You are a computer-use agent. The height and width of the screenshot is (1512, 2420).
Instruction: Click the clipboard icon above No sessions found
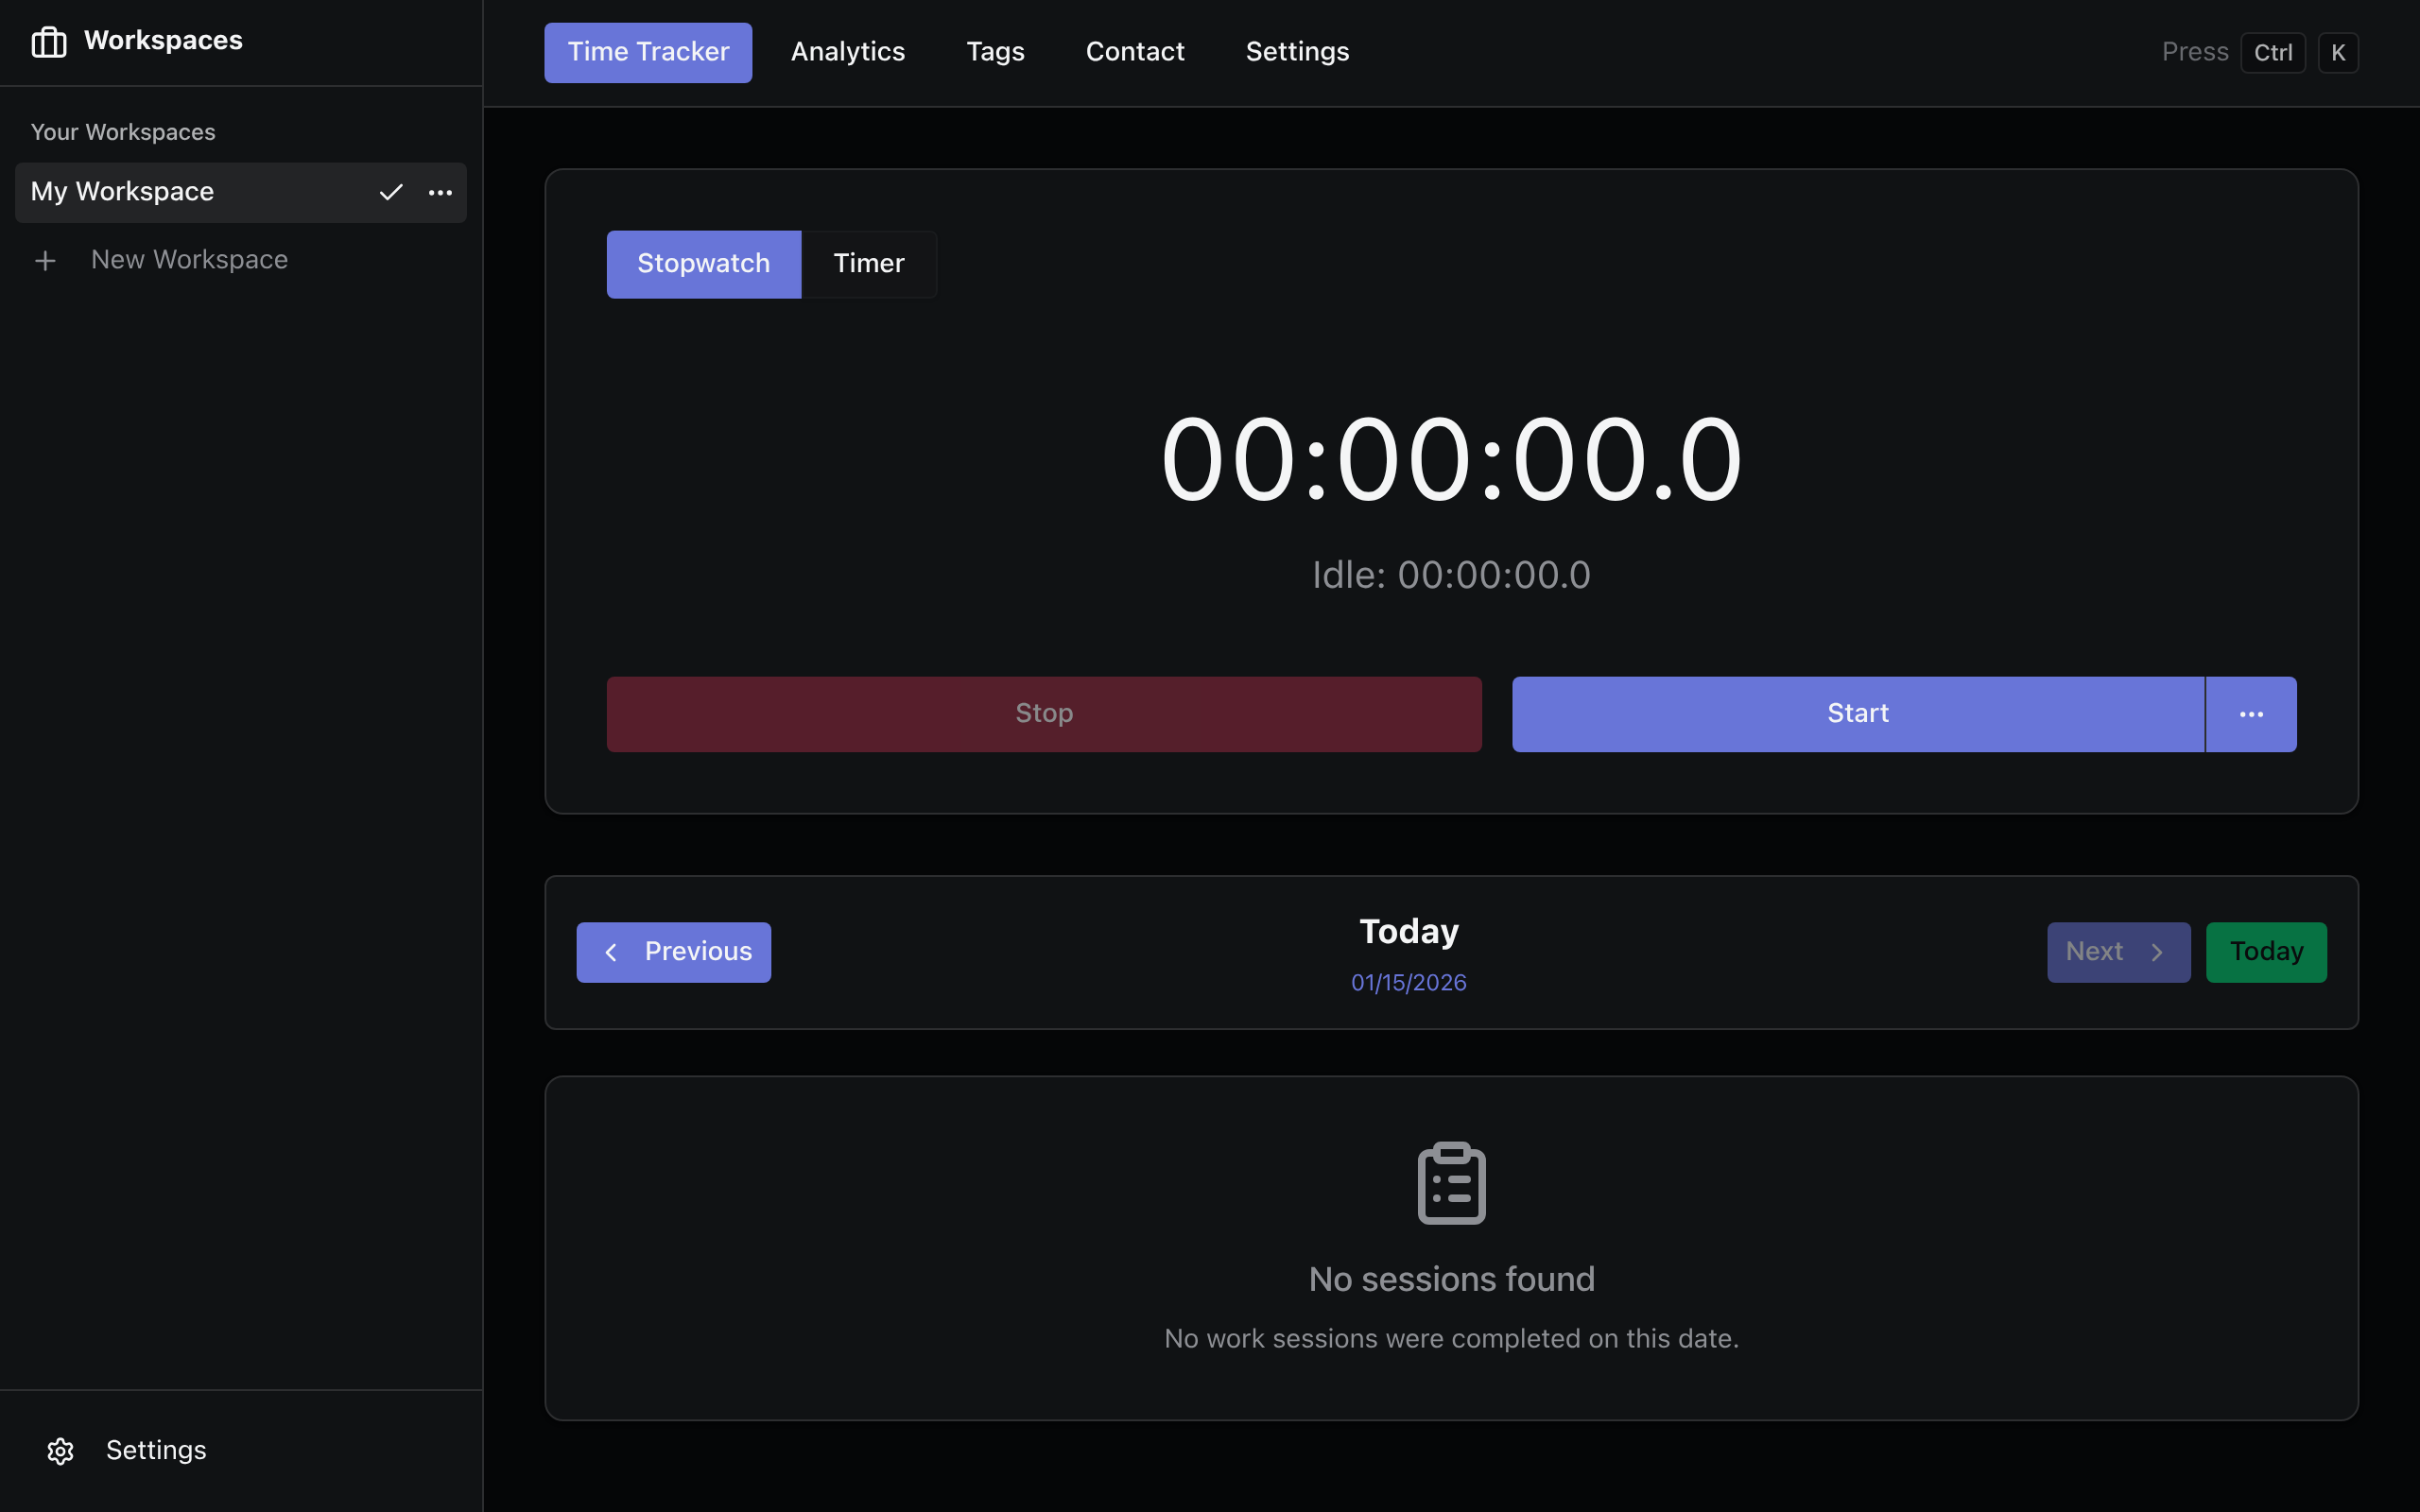[1451, 1183]
